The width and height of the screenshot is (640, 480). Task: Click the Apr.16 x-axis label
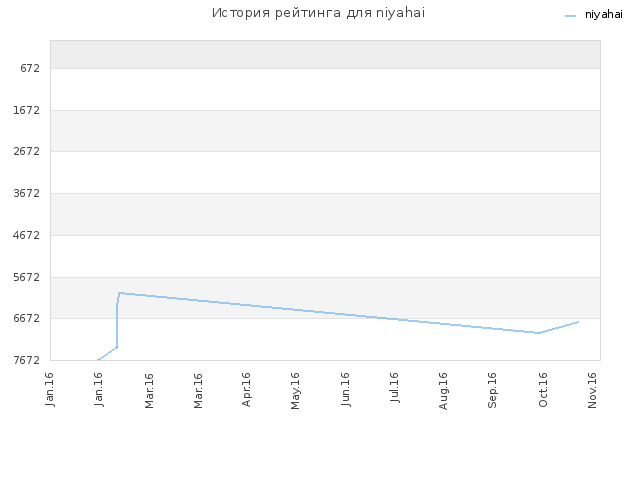pyautogui.click(x=246, y=389)
